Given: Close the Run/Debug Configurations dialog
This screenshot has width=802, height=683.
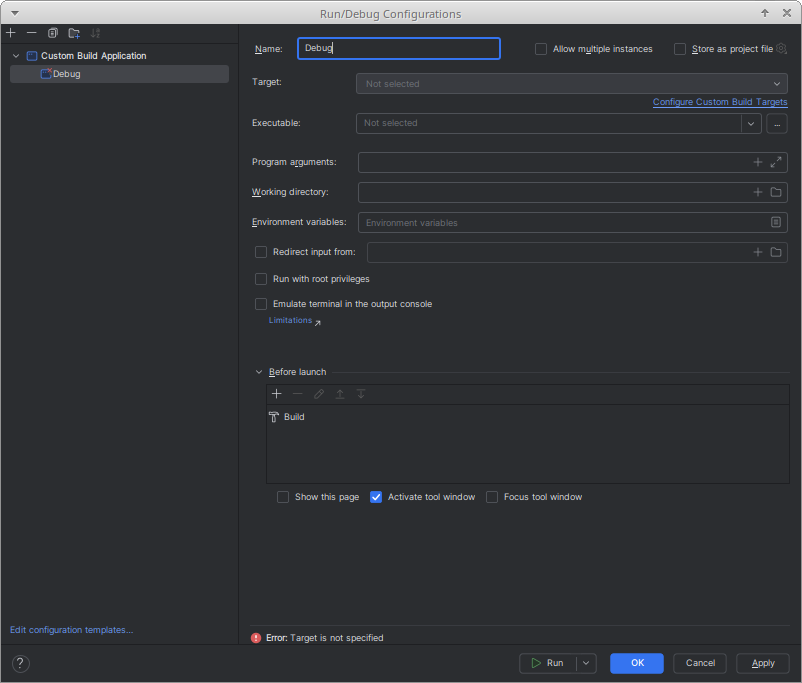Looking at the screenshot, I should click(x=787, y=13).
